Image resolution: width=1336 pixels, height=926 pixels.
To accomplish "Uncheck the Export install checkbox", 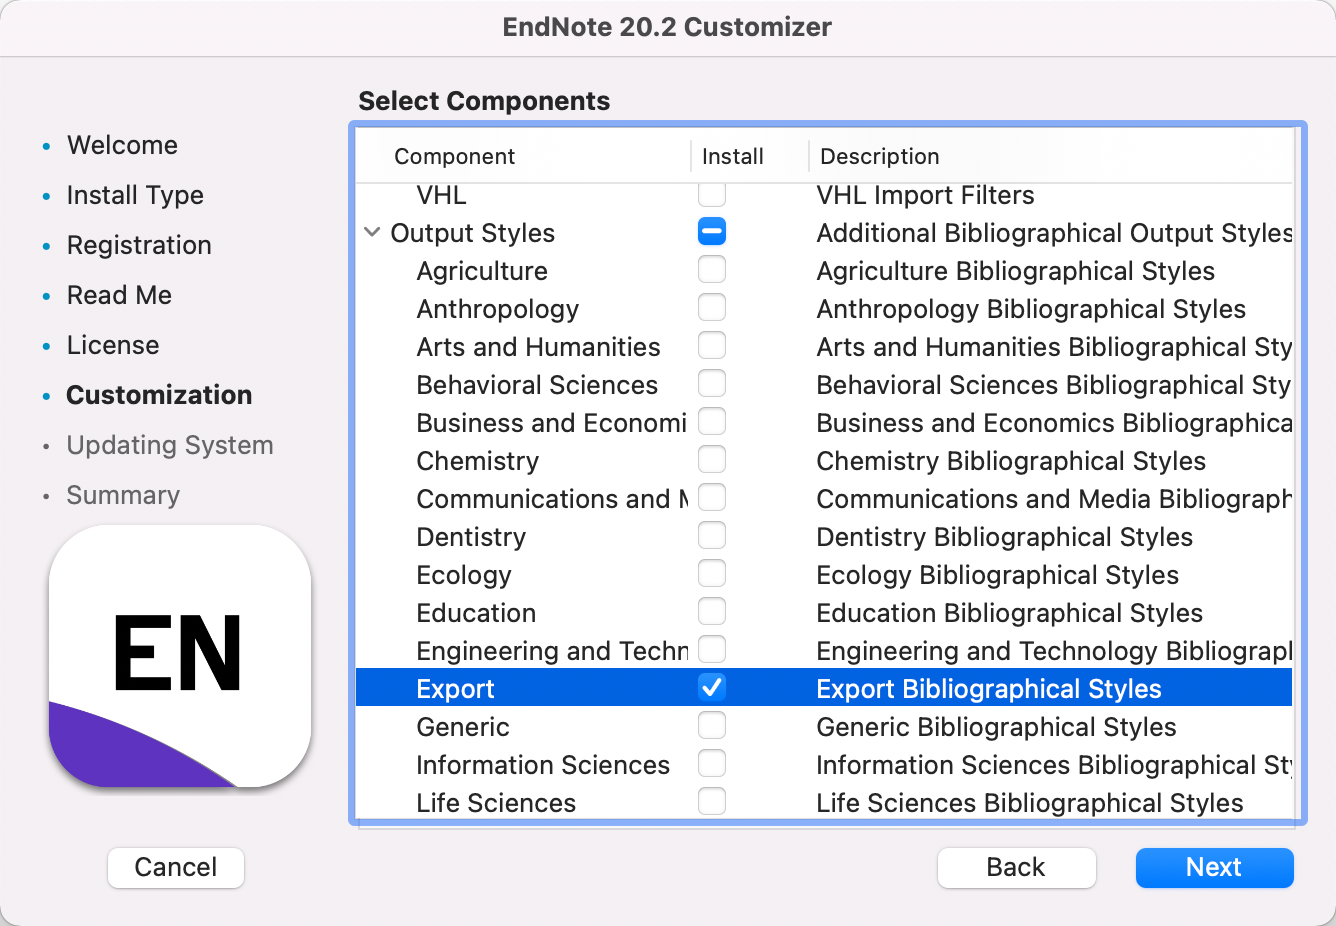I will click(x=712, y=688).
